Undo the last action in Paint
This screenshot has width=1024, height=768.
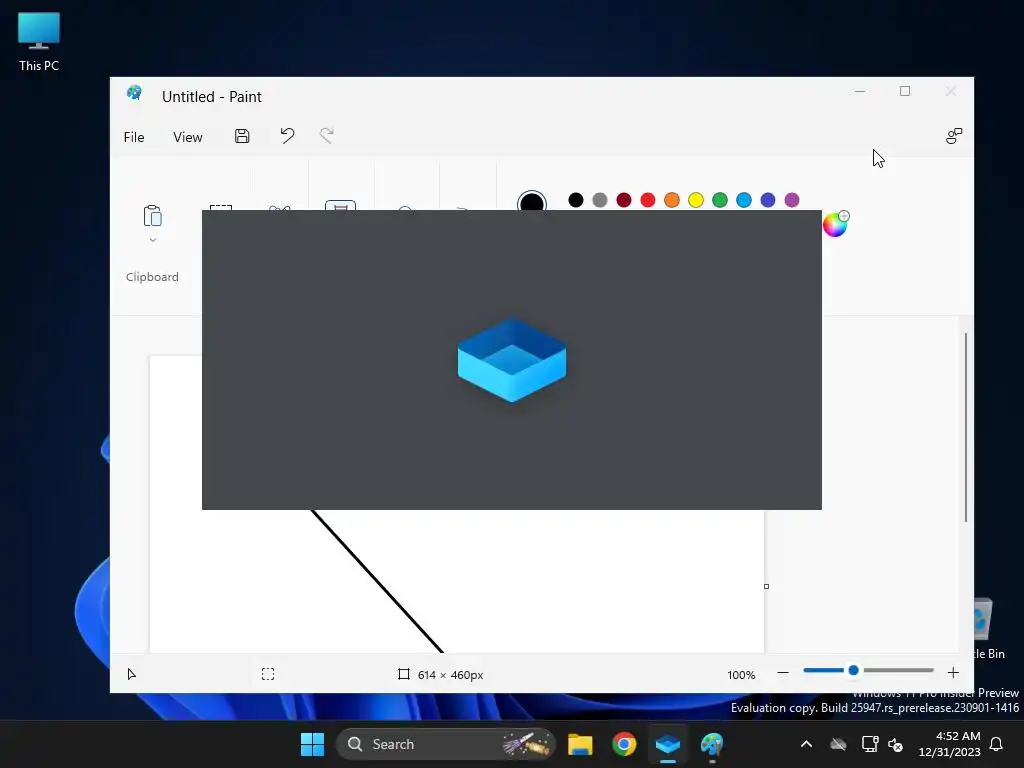(287, 136)
